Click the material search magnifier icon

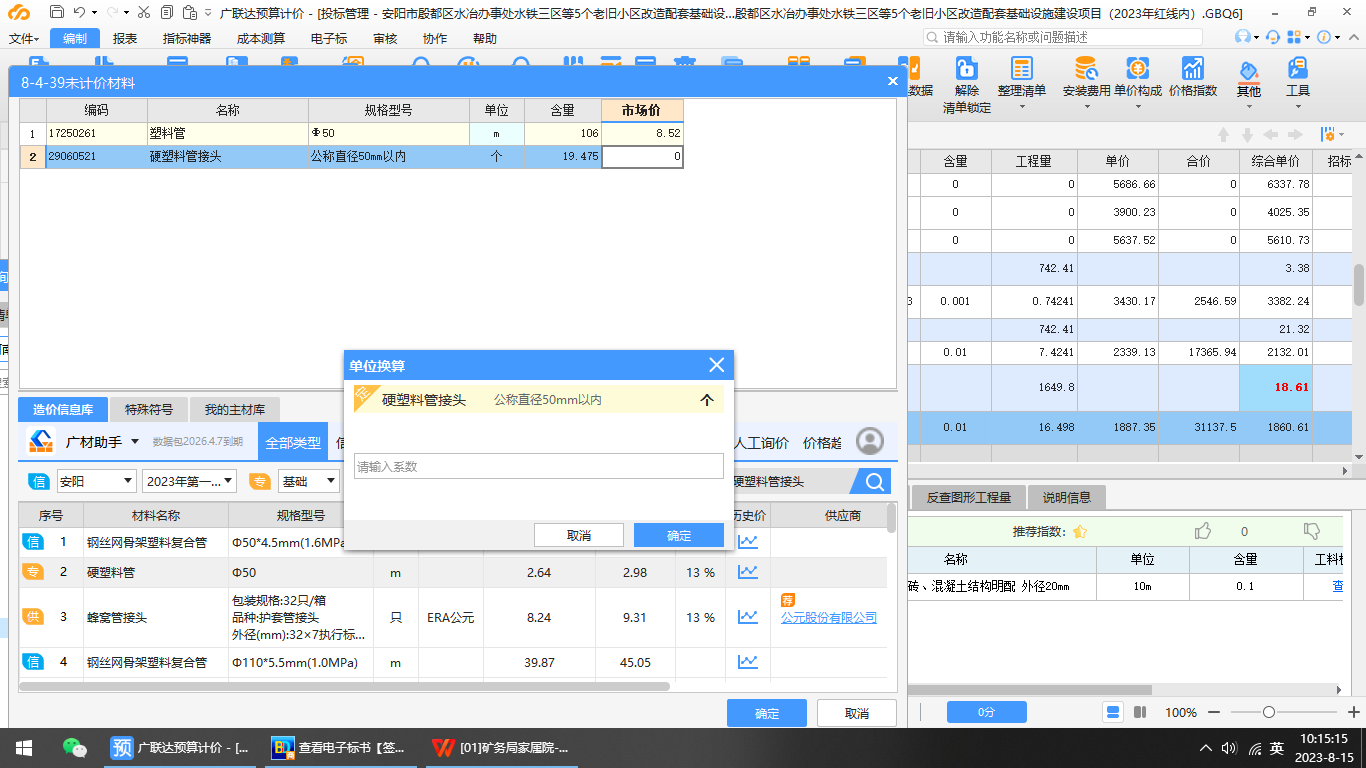point(874,482)
